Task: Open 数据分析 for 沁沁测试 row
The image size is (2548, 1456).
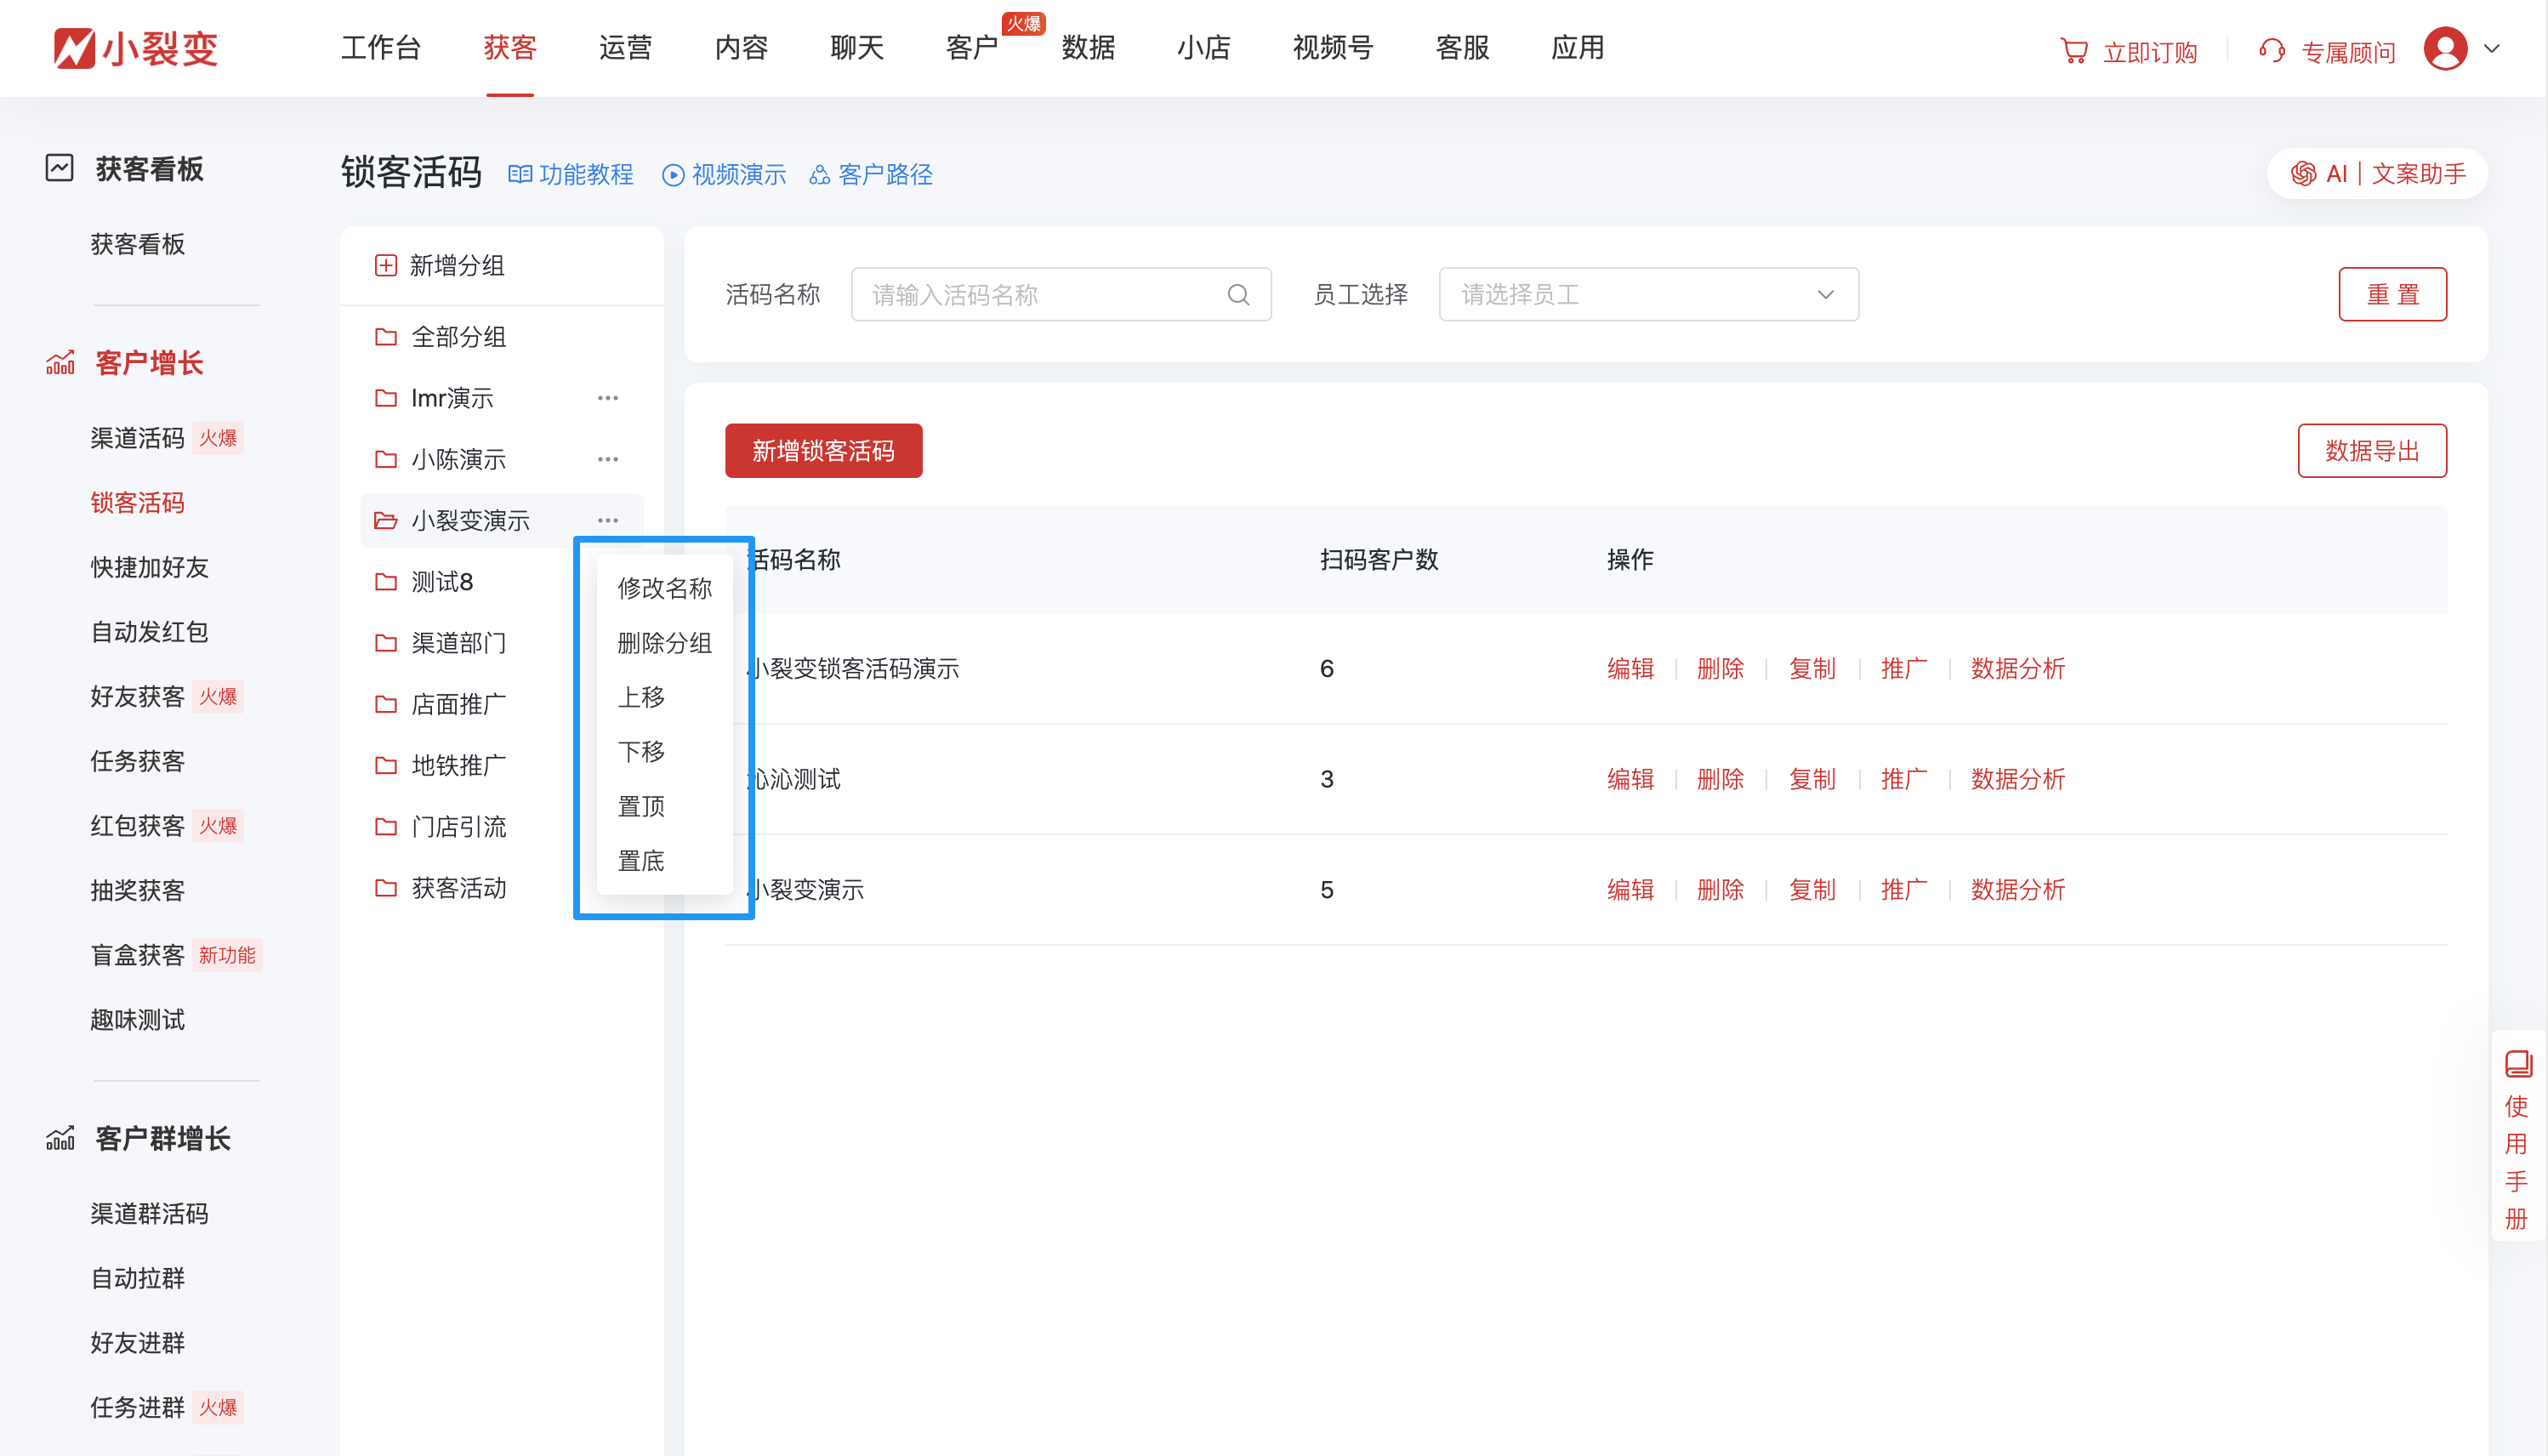Action: point(2017,779)
